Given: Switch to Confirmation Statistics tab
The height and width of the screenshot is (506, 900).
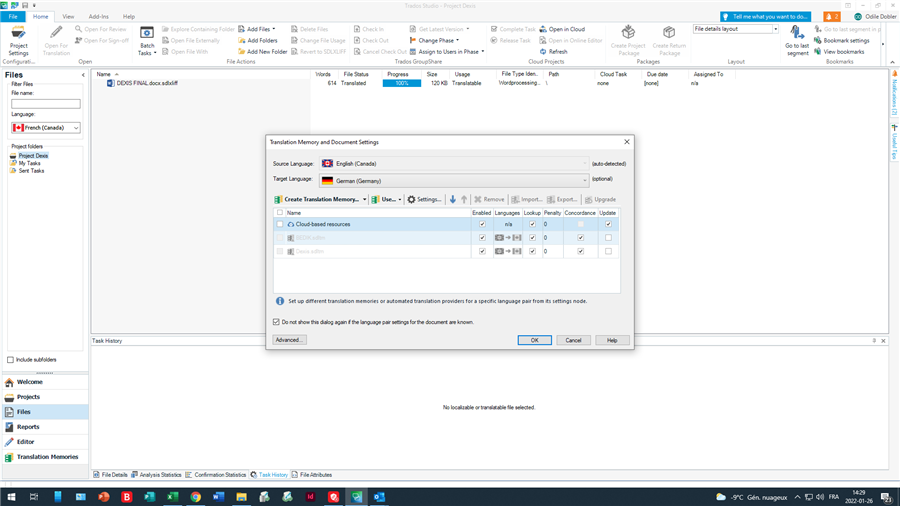Looking at the screenshot, I should [216, 475].
